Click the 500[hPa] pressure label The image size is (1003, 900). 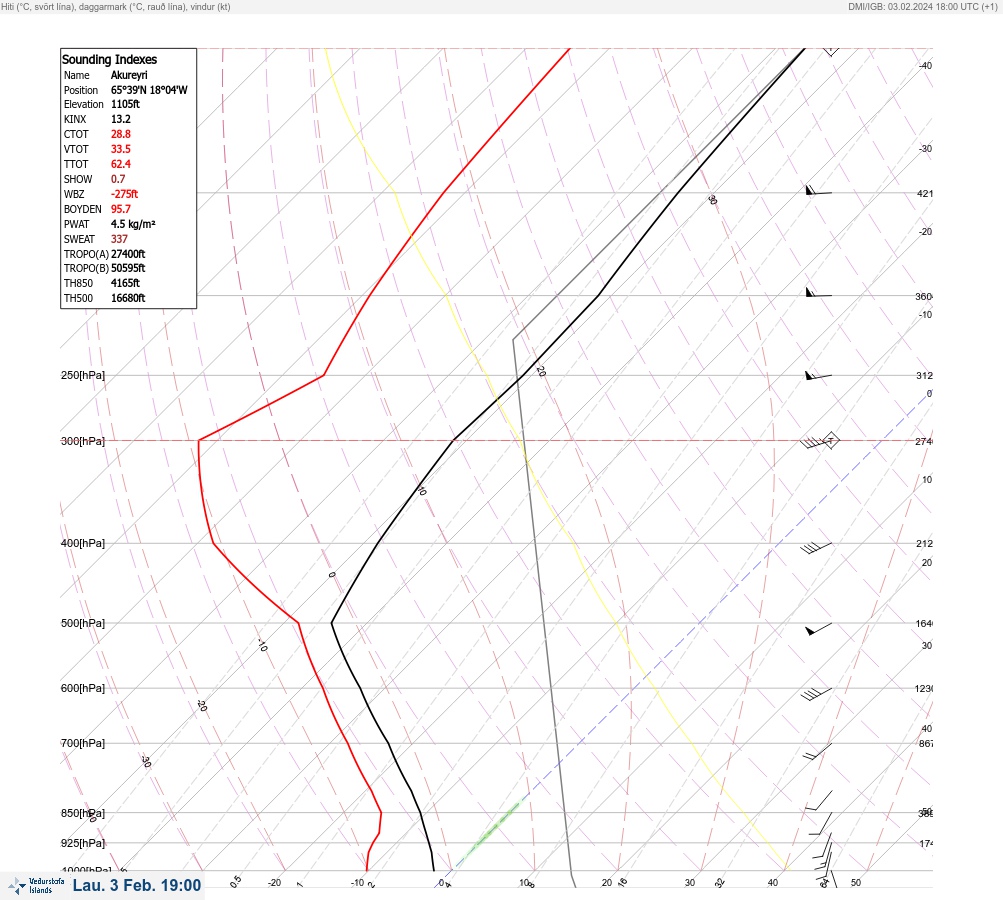tap(83, 624)
